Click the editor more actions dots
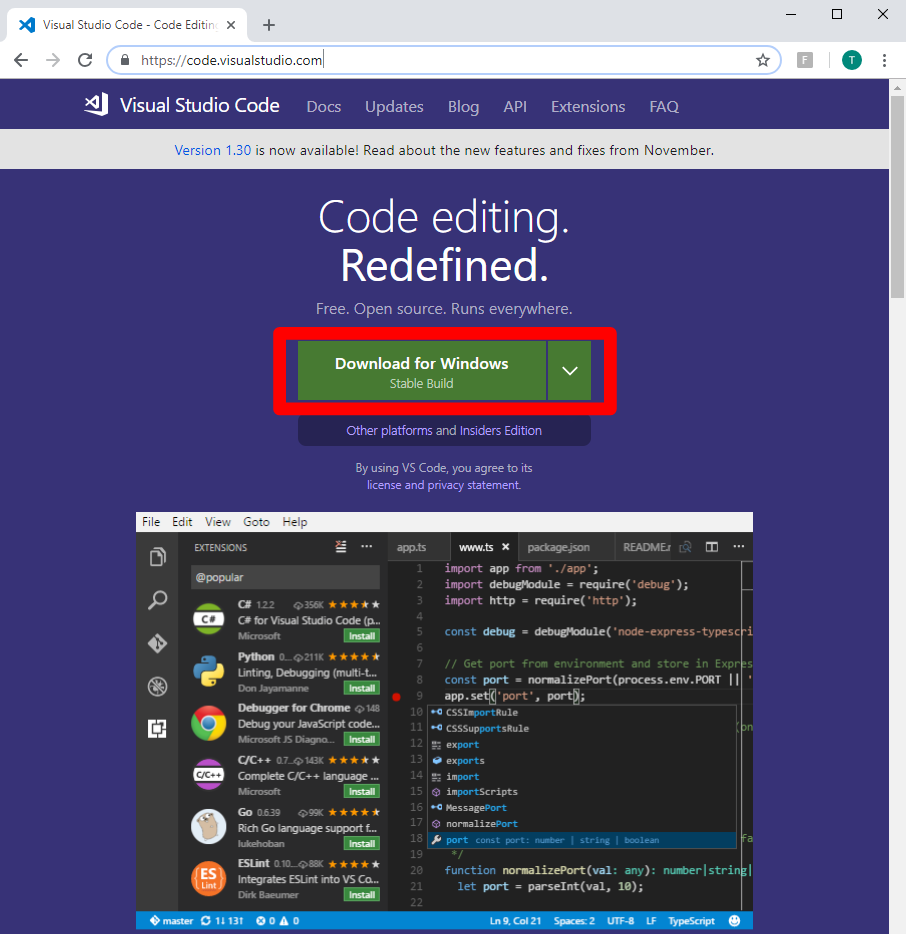906x934 pixels. coord(739,546)
